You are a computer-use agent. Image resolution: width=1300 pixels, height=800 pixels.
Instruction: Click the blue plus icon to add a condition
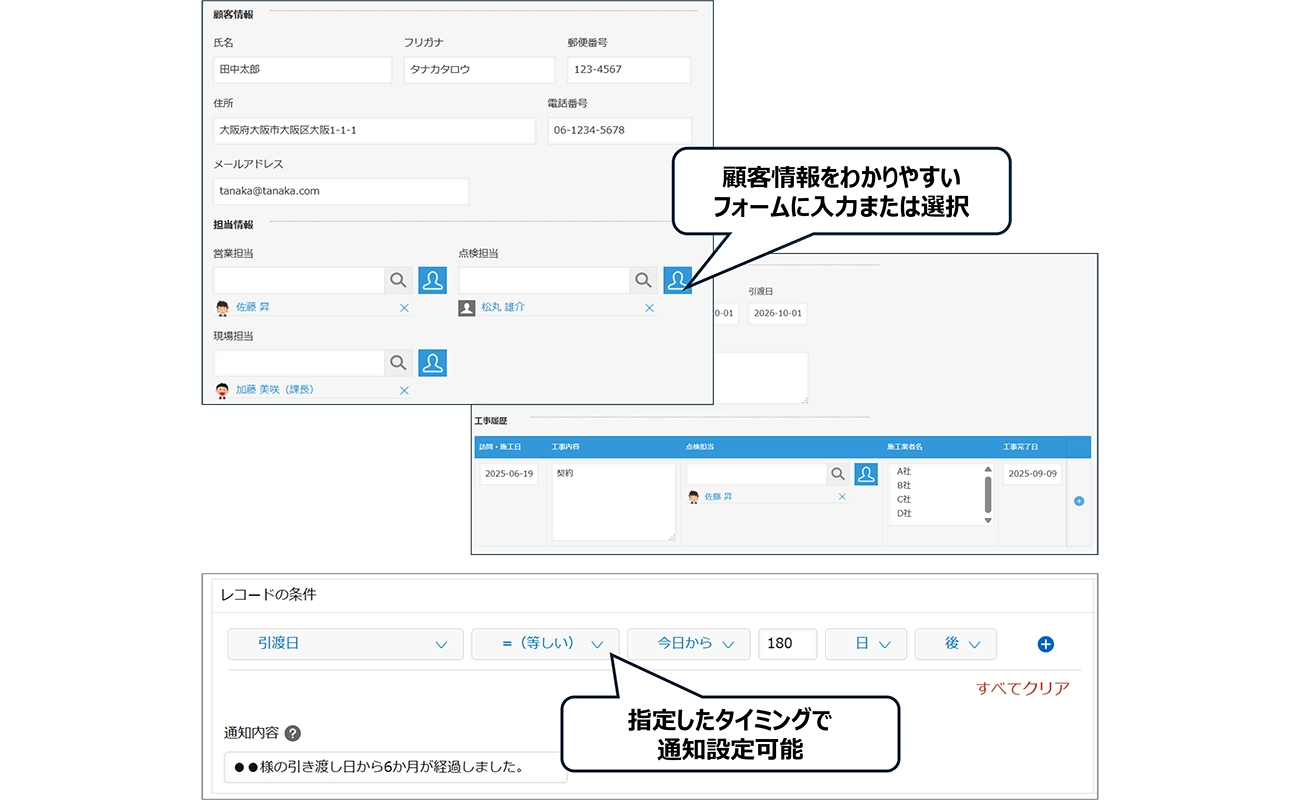(1045, 644)
